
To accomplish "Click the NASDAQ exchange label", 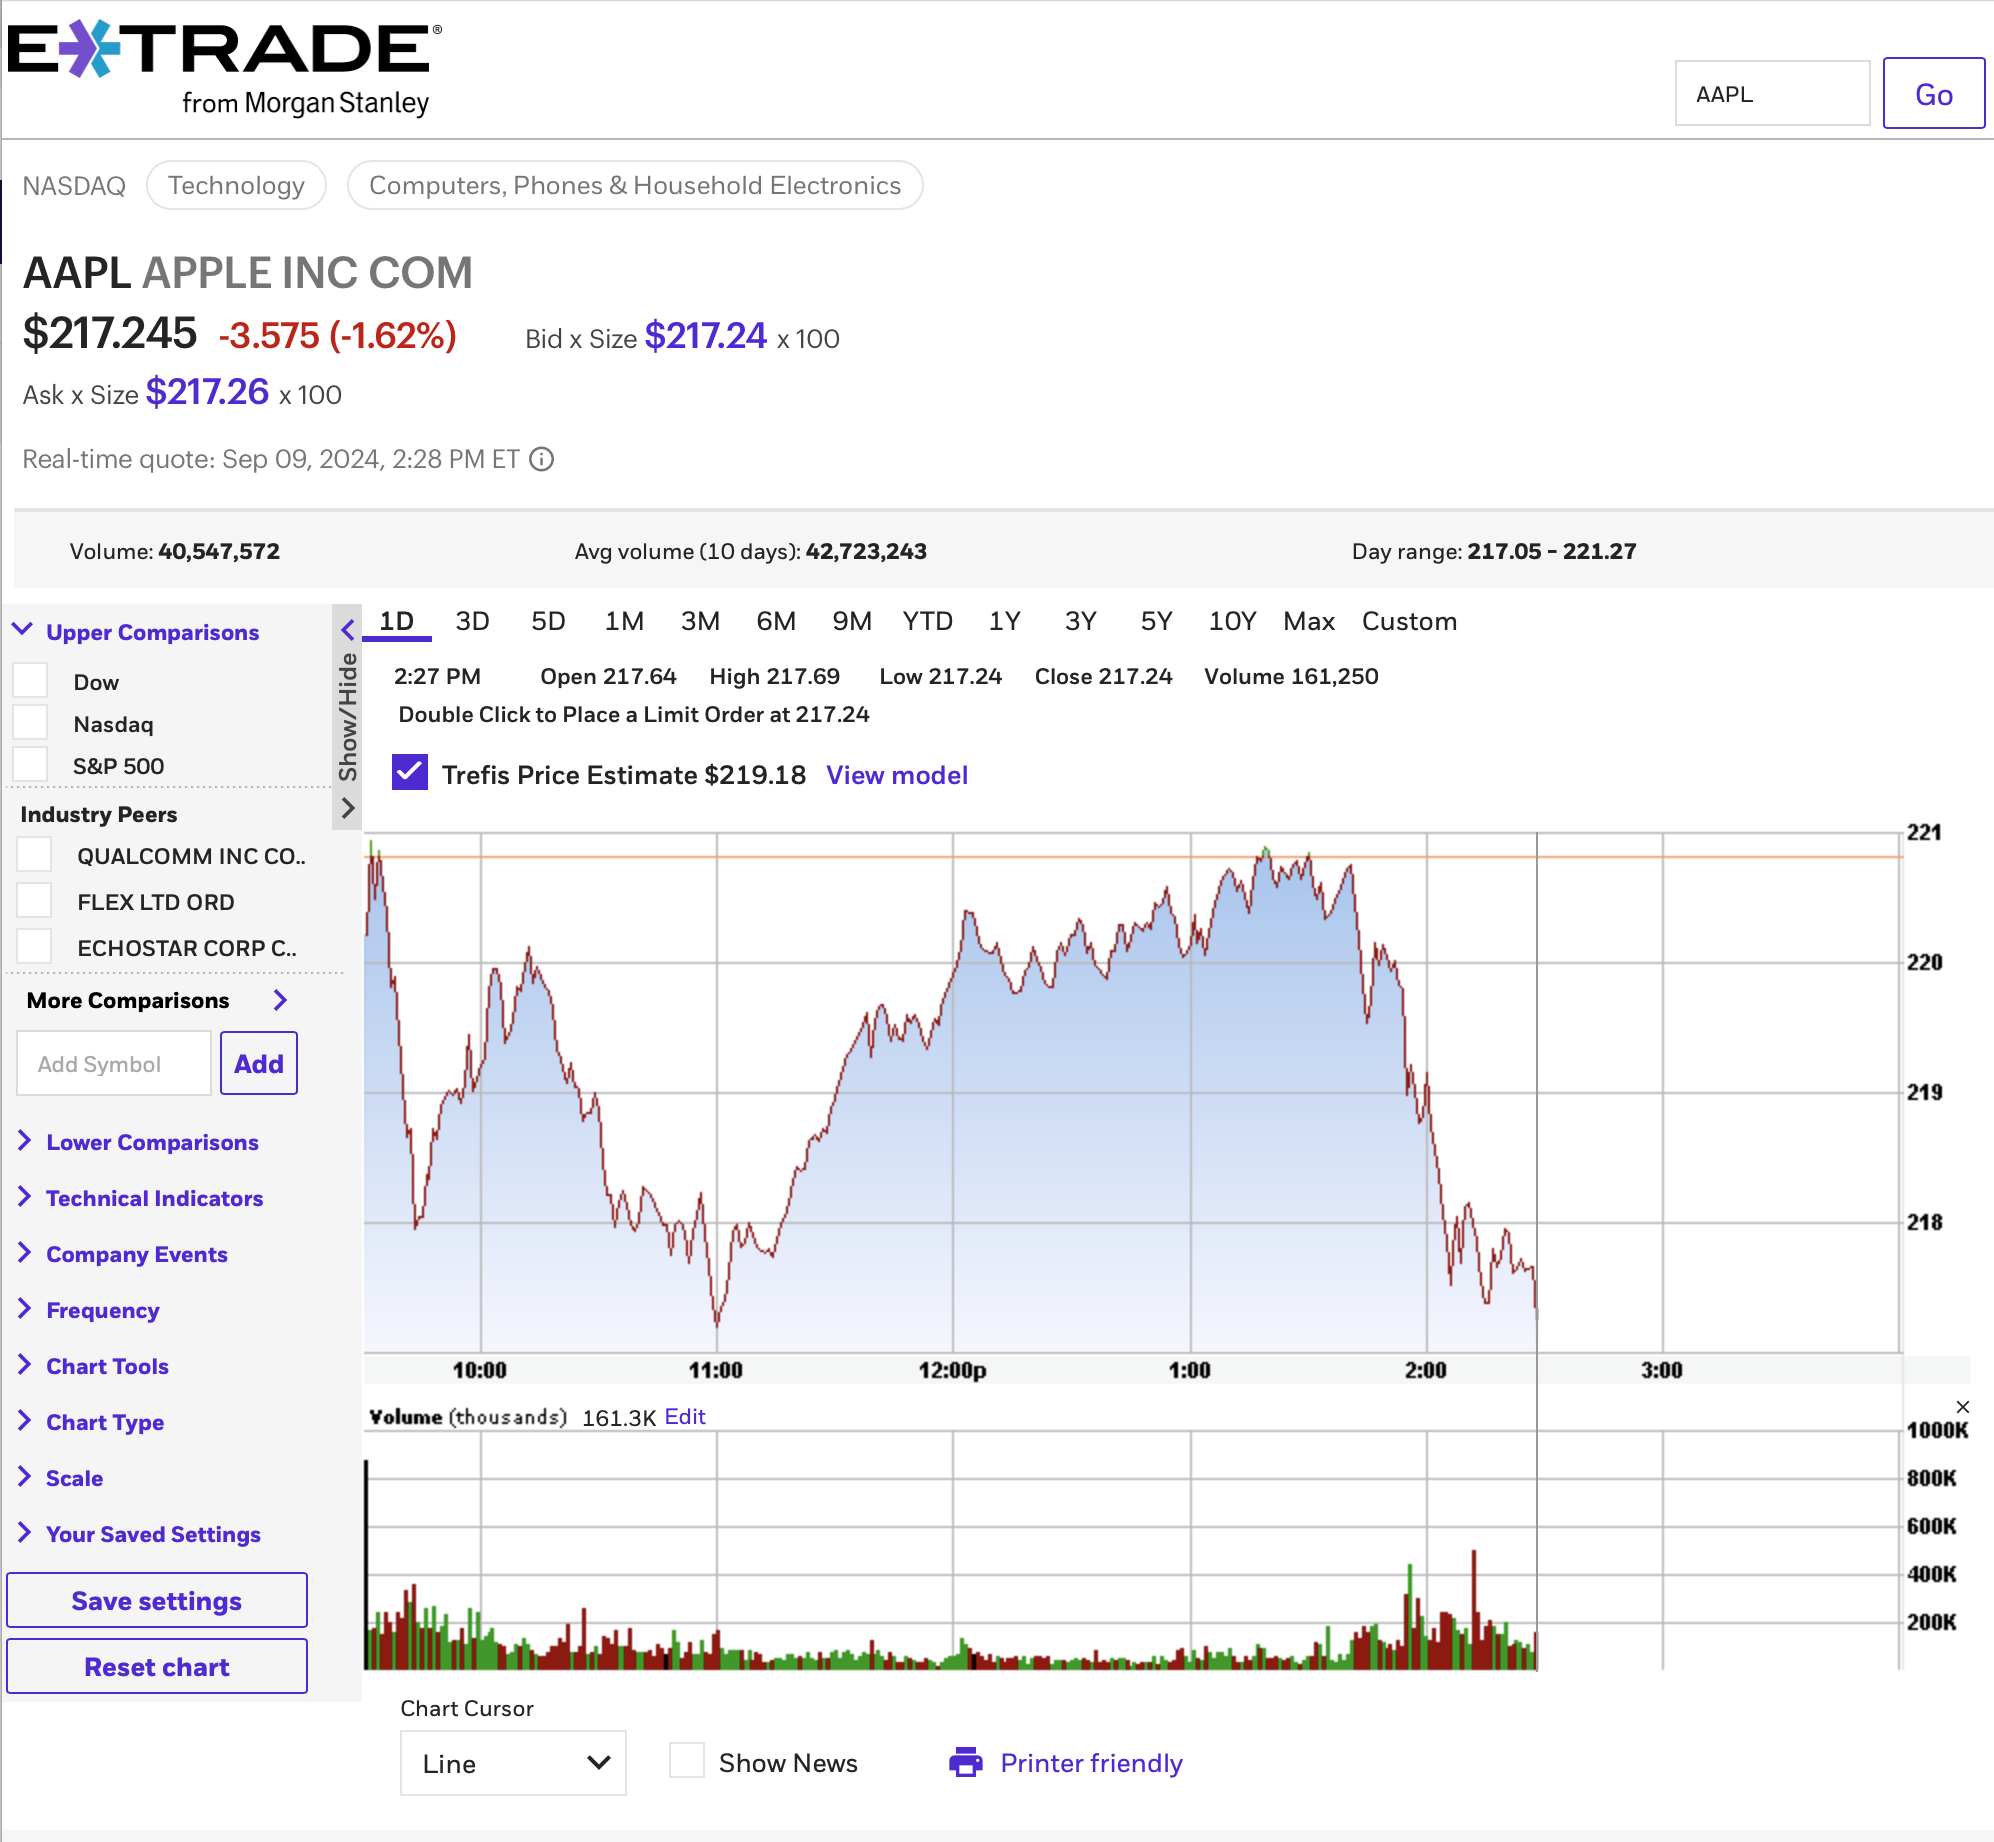I will coord(74,186).
